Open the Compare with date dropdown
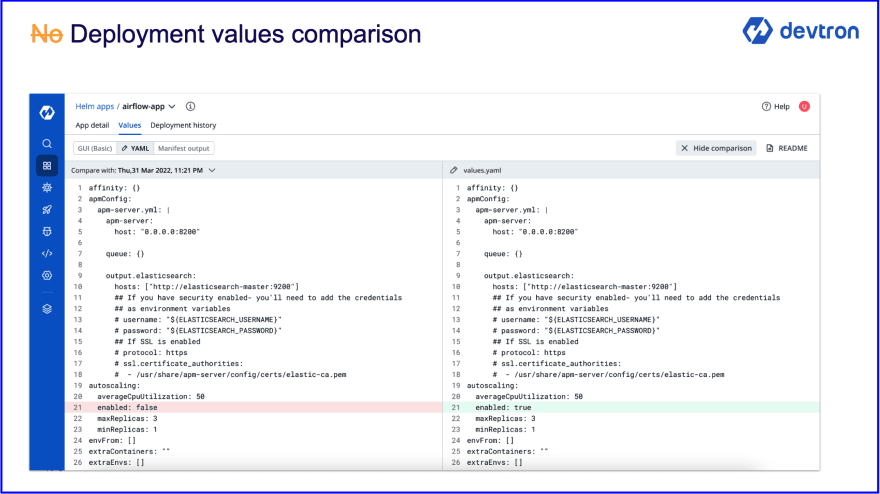The image size is (880, 494). pyautogui.click(x=143, y=170)
